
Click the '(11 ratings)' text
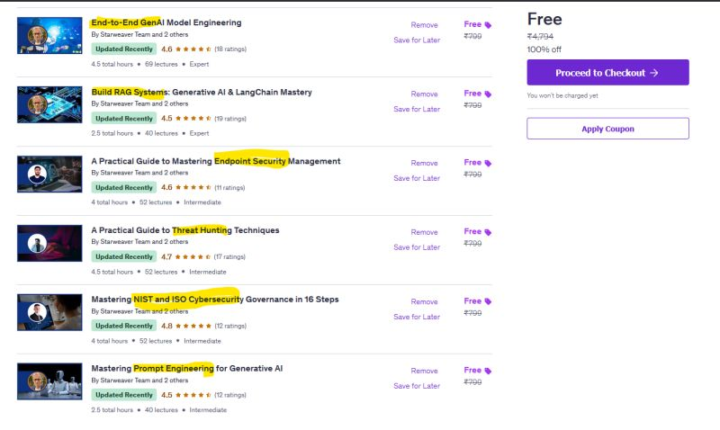pos(230,187)
